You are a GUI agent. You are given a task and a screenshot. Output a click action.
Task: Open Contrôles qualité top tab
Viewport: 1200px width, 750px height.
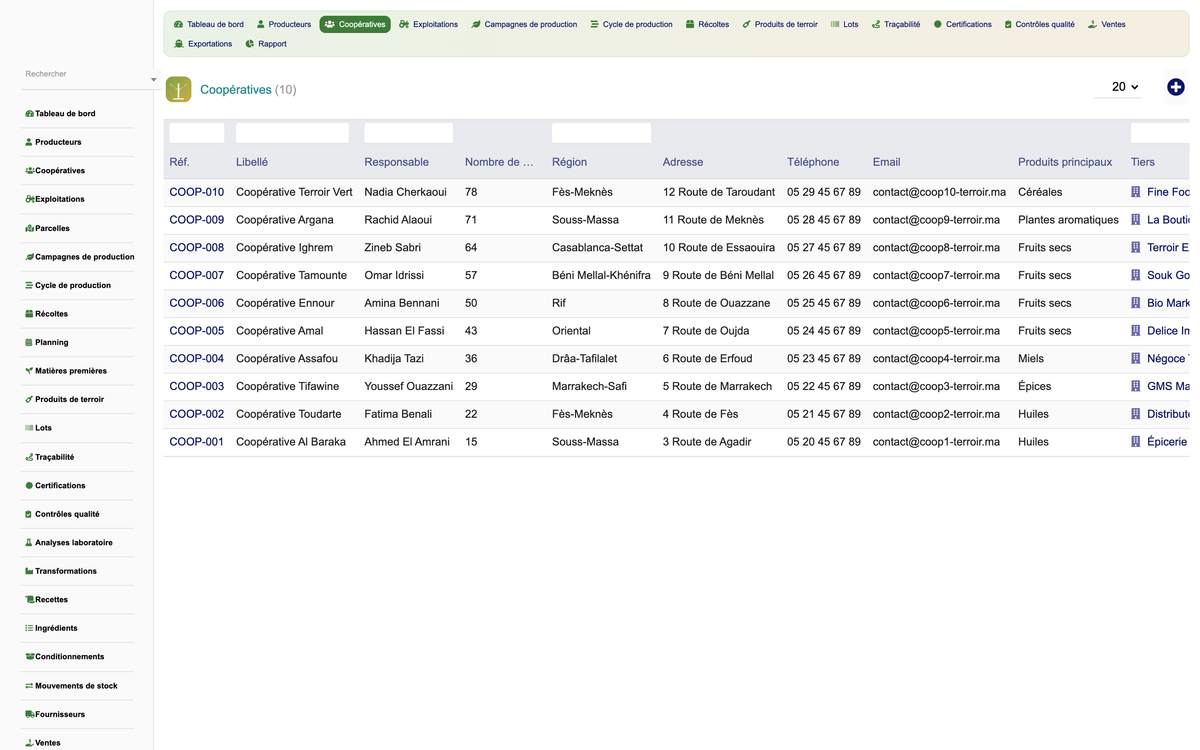(x=1040, y=24)
